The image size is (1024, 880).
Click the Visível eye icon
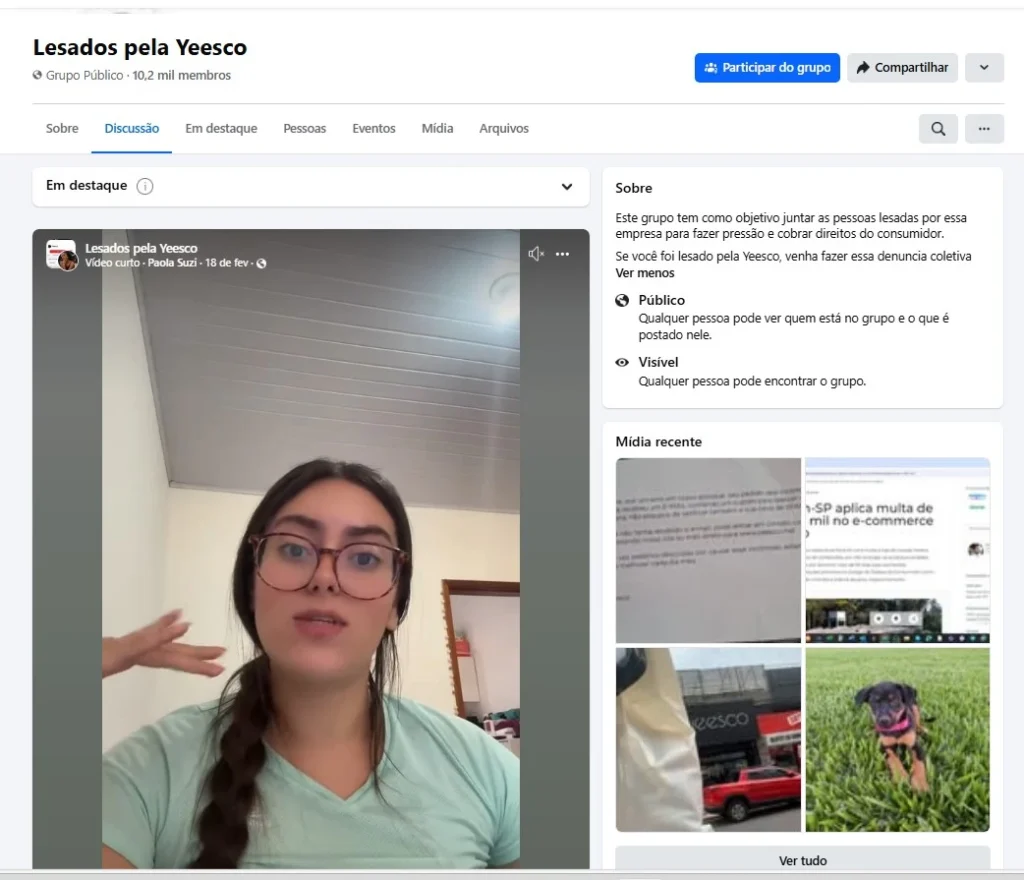[622, 362]
